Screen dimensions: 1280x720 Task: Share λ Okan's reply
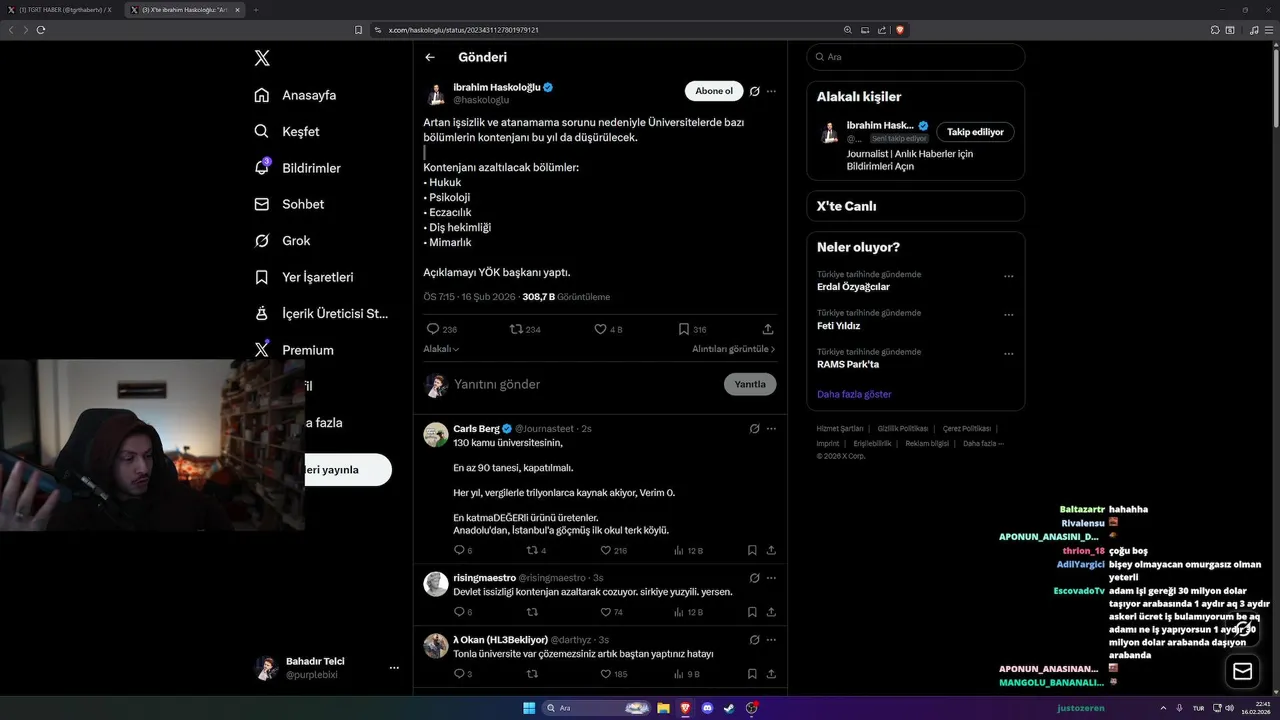771,674
